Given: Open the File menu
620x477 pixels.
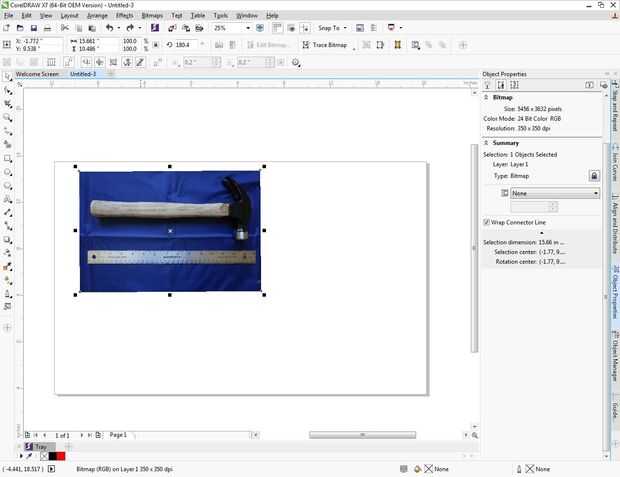Looking at the screenshot, I should click(x=9, y=15).
